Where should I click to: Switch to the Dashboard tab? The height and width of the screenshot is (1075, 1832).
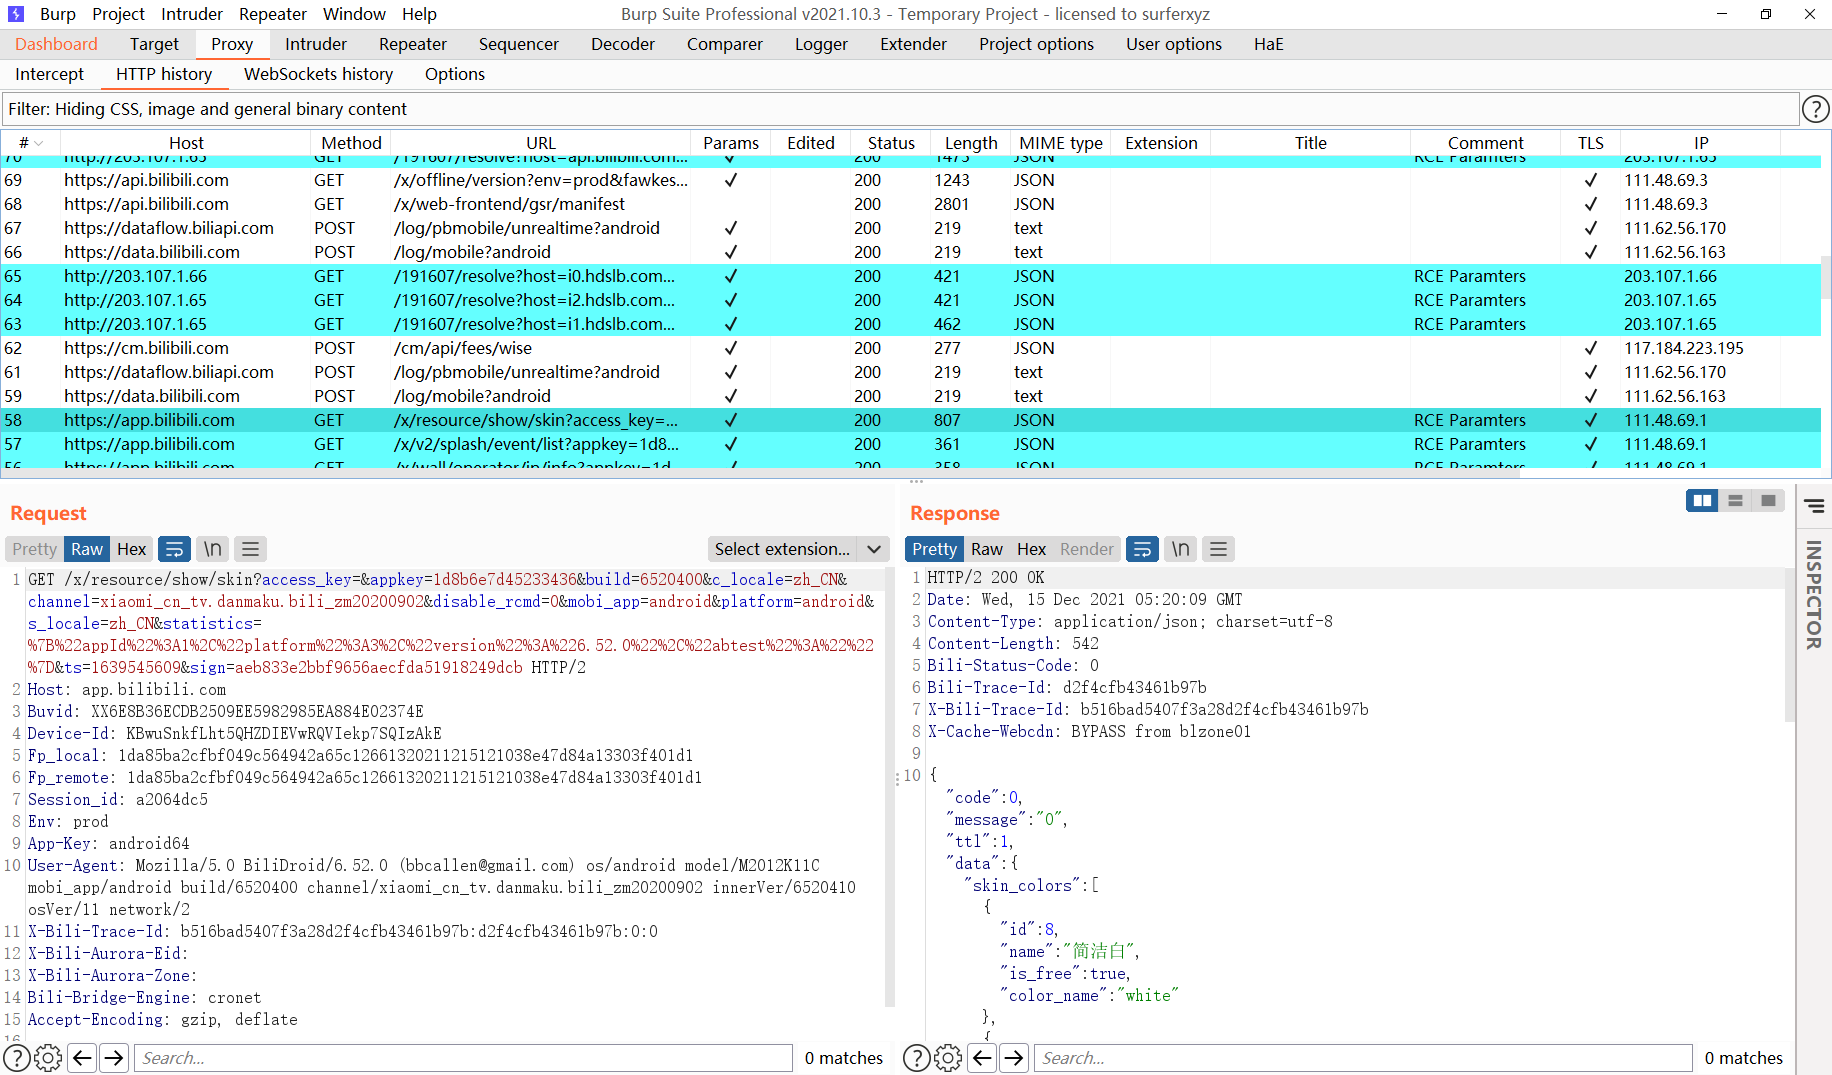click(56, 44)
